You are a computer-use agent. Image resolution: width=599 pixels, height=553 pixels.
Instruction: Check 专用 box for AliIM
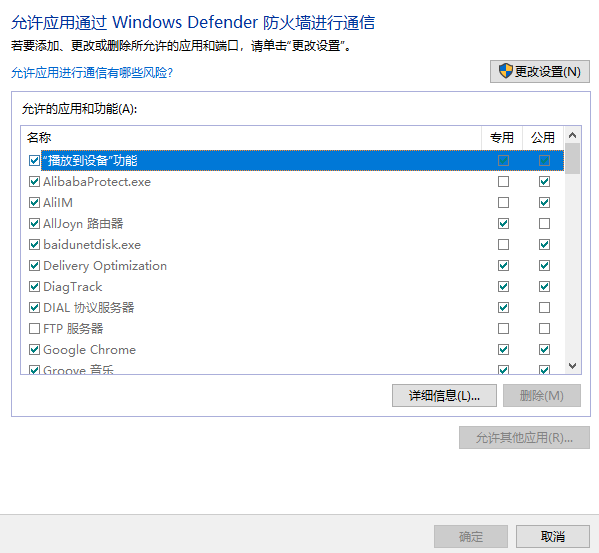point(503,202)
